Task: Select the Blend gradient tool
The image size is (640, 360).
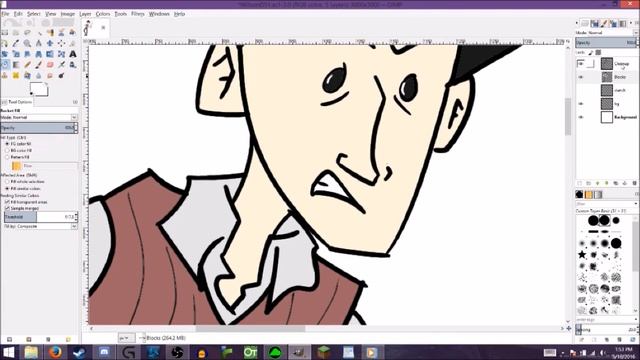Action: (16, 64)
